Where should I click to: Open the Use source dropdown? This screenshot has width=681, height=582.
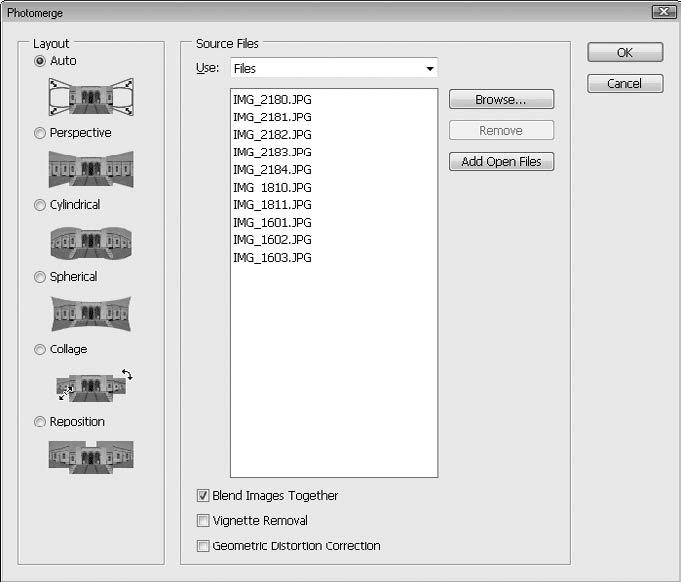click(x=334, y=68)
